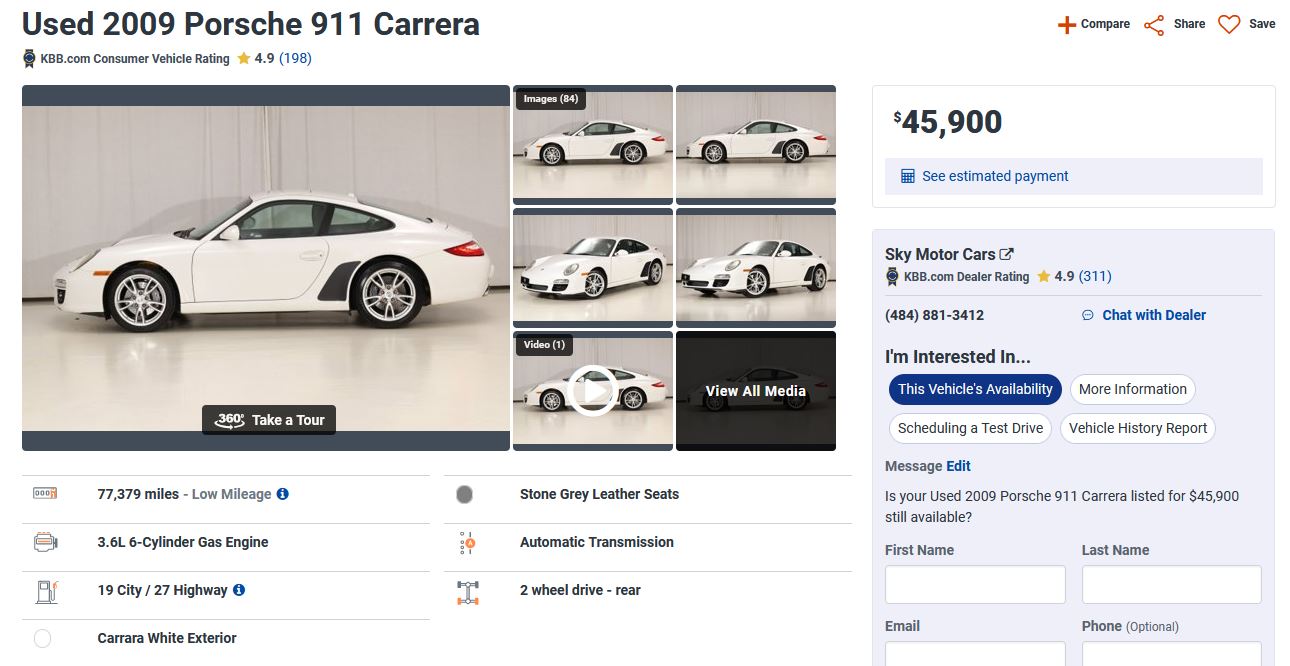1290x666 pixels.
Task: Click the First Name input field
Action: click(975, 585)
